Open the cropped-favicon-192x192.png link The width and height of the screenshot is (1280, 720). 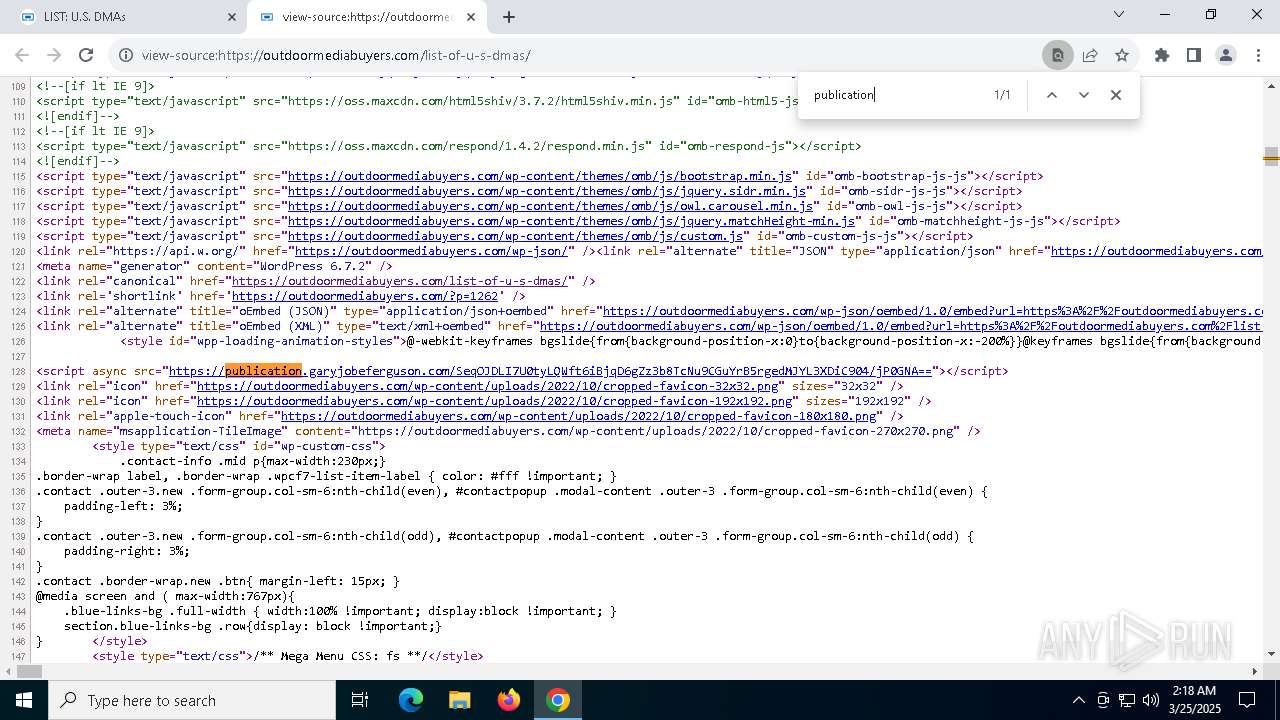coord(494,401)
